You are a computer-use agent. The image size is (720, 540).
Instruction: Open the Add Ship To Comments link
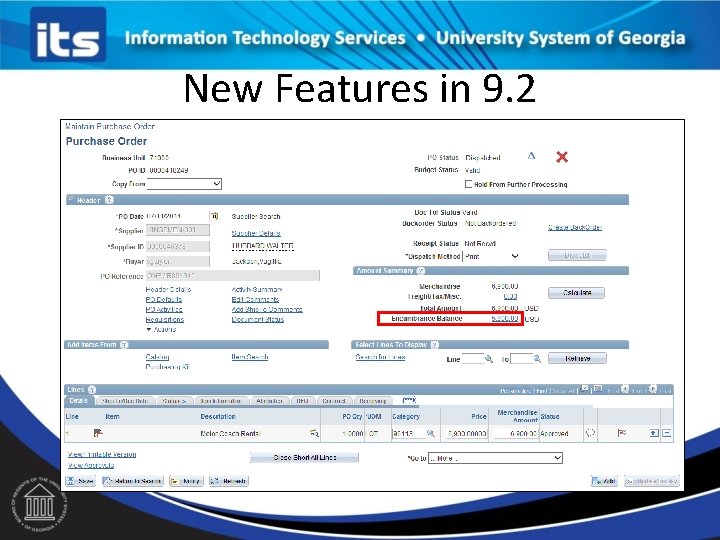click(x=267, y=309)
